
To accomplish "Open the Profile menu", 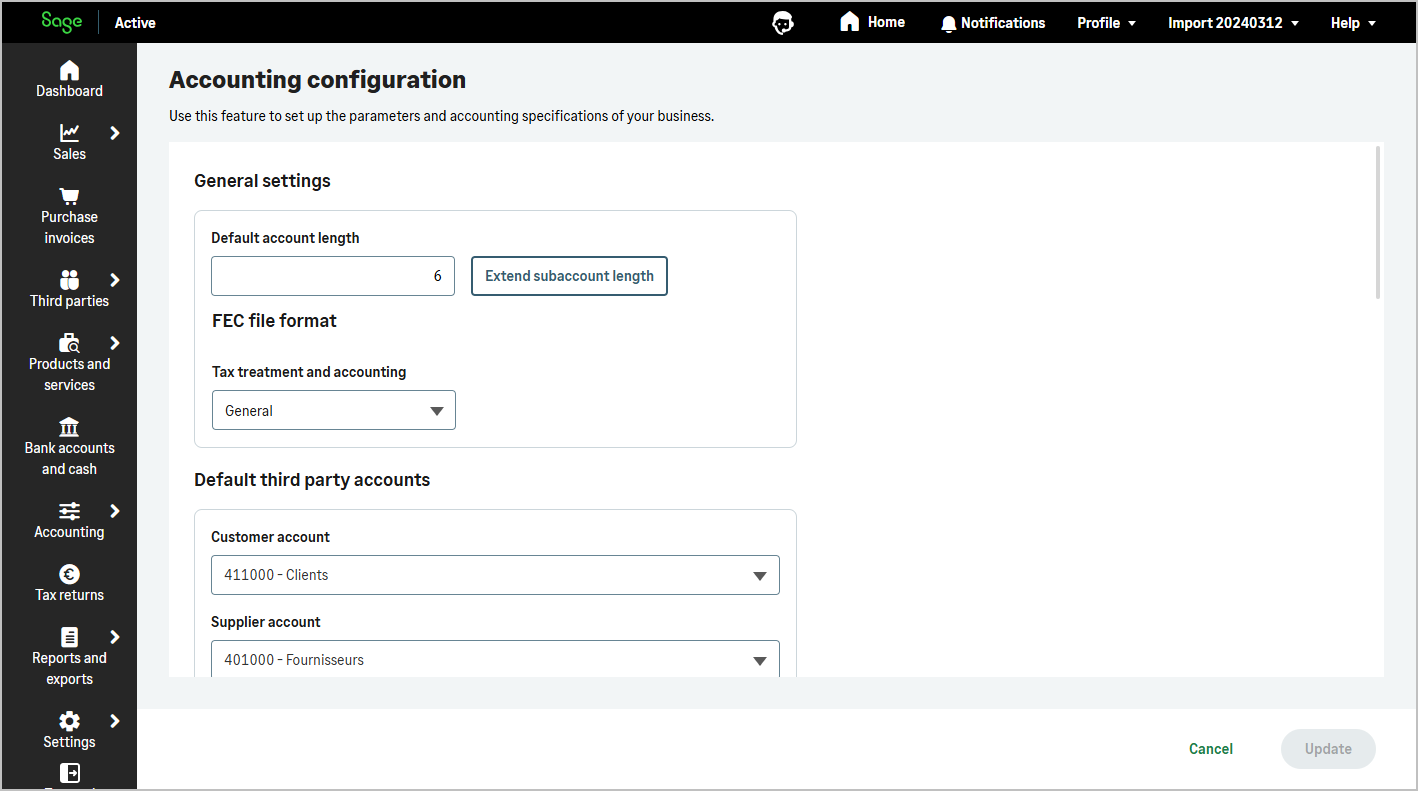I will click(x=1106, y=23).
